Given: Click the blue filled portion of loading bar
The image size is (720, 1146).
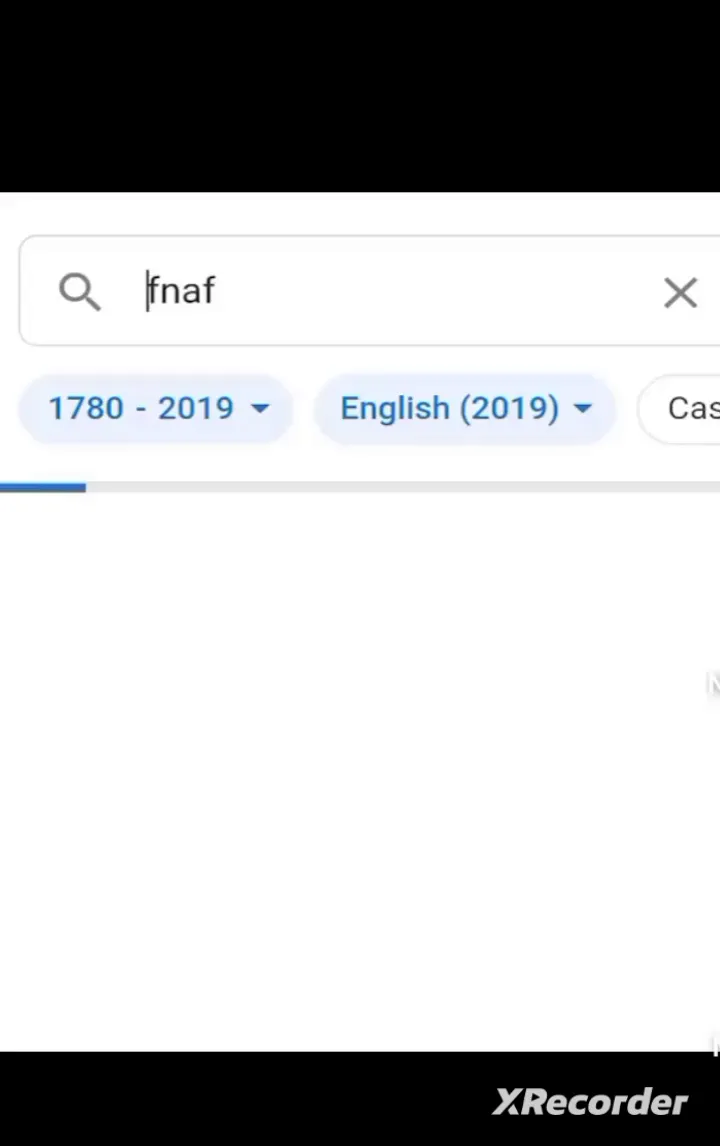Looking at the screenshot, I should coord(43,487).
